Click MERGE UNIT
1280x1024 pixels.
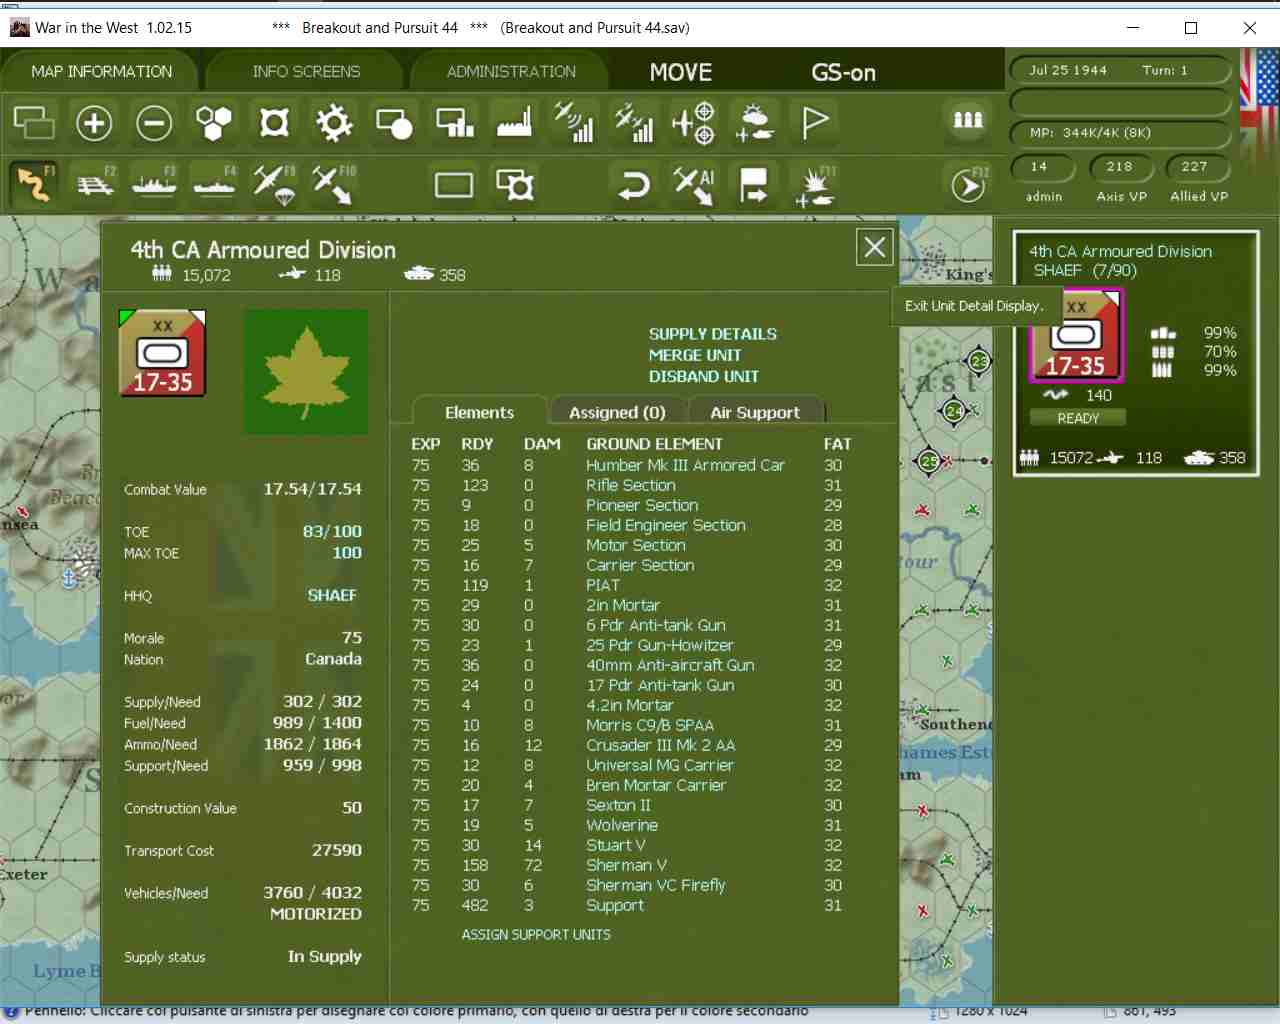695,355
